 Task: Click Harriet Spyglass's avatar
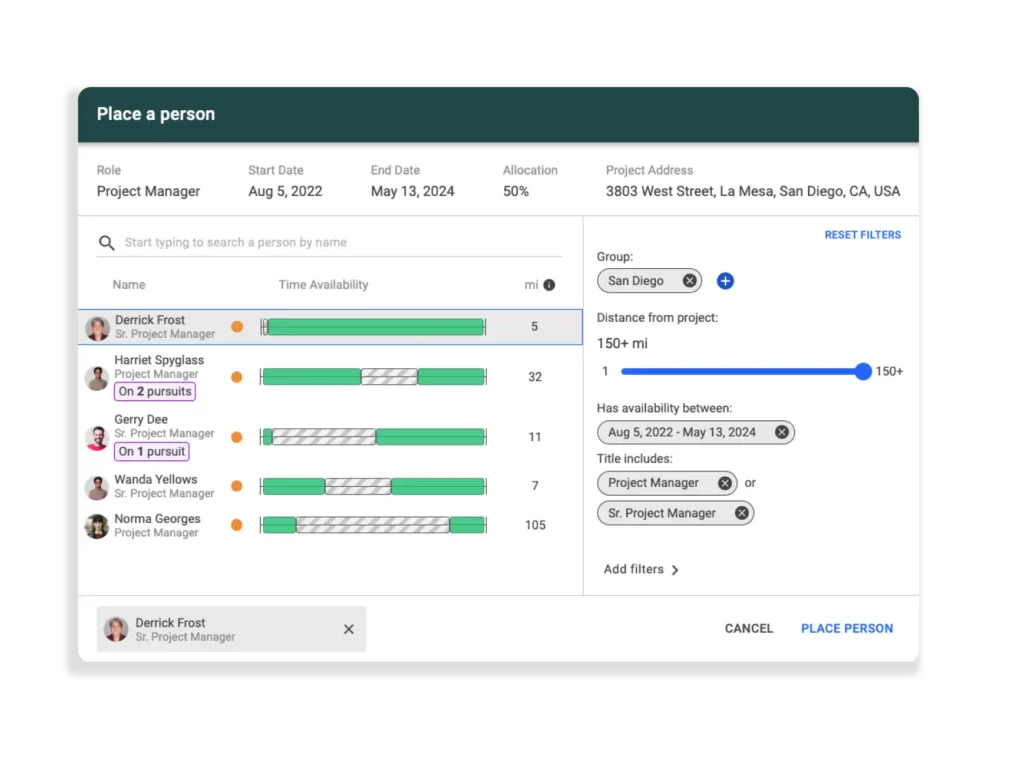coord(97,378)
